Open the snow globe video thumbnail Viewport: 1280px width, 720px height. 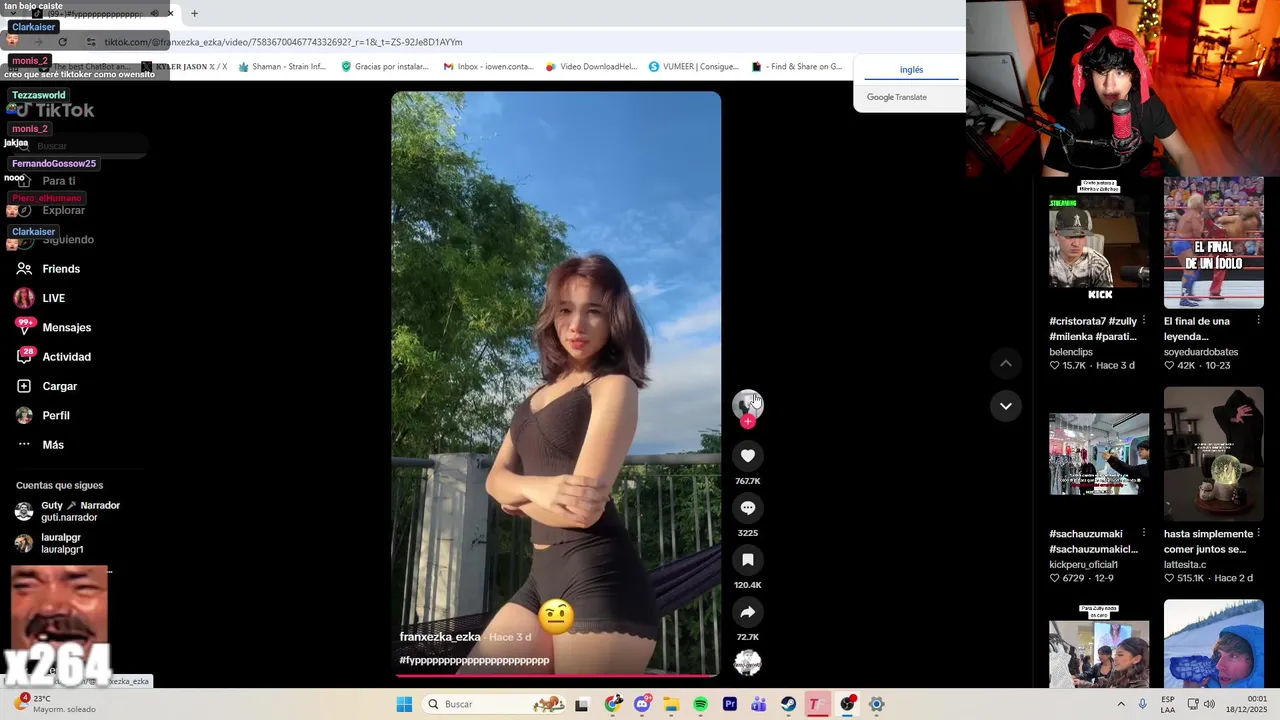[1214, 454]
